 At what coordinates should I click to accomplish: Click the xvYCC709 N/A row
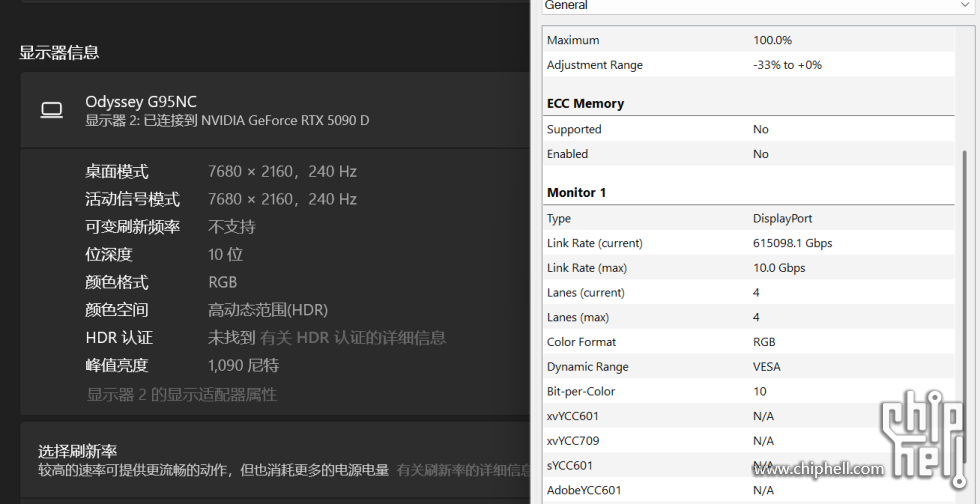[749, 441]
